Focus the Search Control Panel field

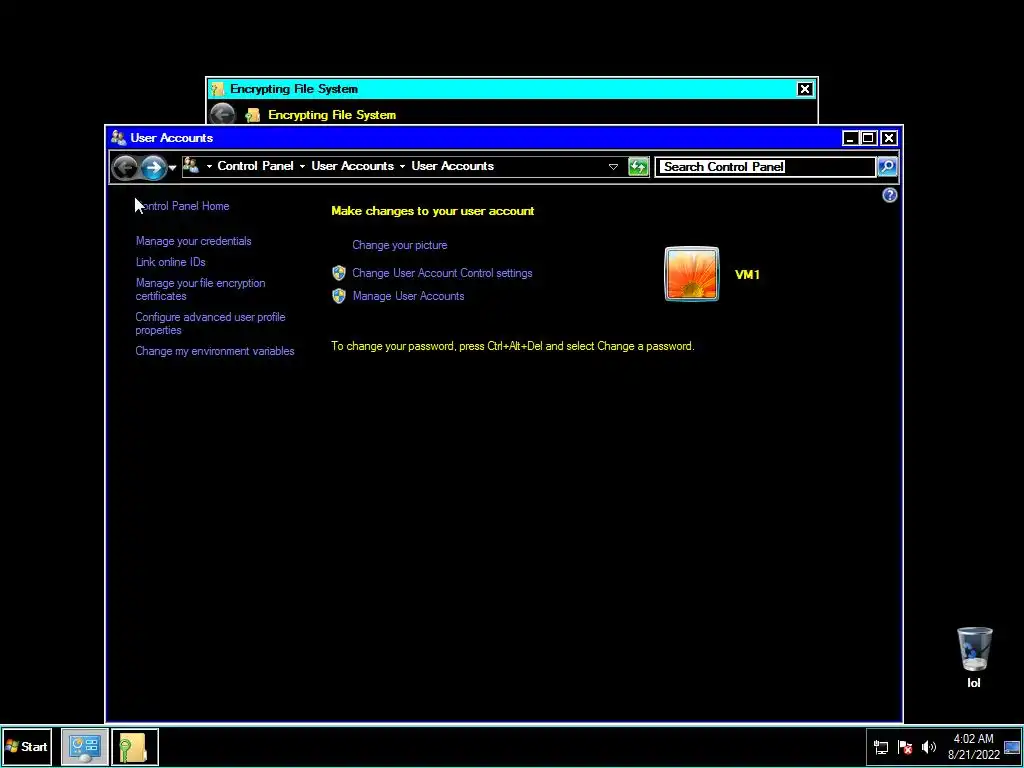point(765,167)
